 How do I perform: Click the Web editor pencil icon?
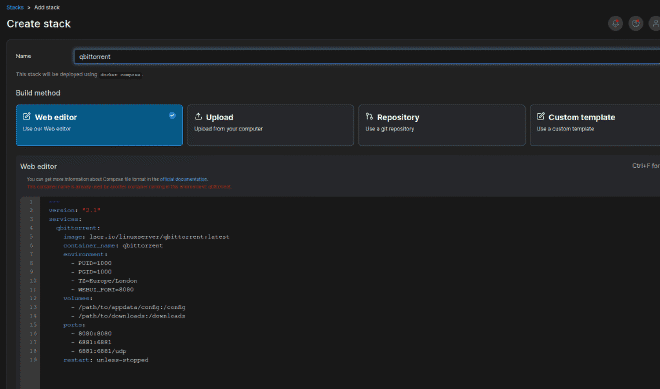(x=27, y=116)
